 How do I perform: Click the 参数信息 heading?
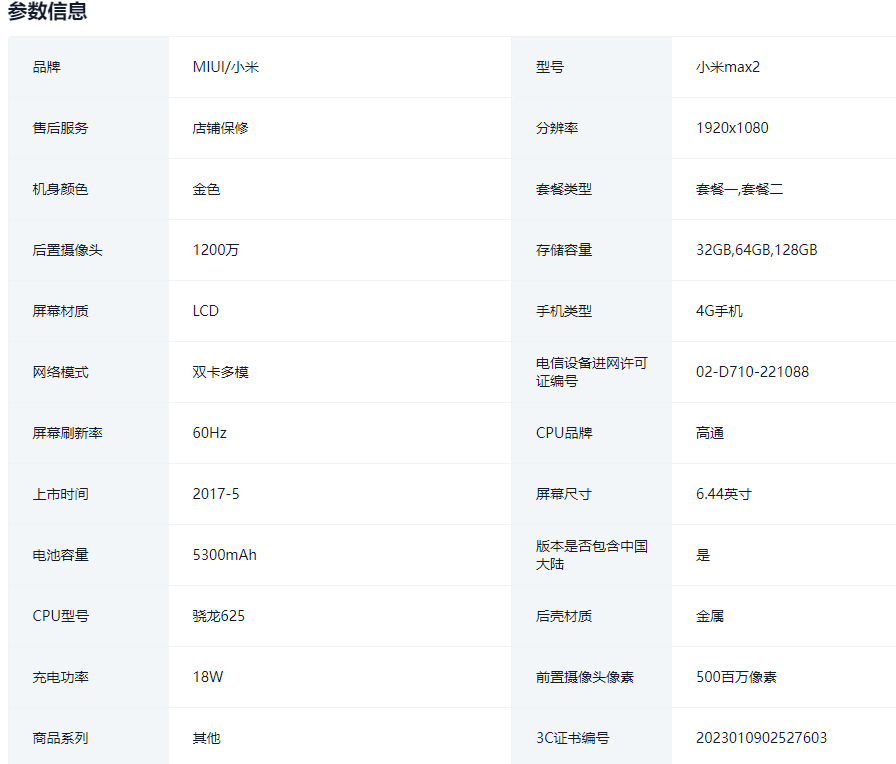pos(47,11)
